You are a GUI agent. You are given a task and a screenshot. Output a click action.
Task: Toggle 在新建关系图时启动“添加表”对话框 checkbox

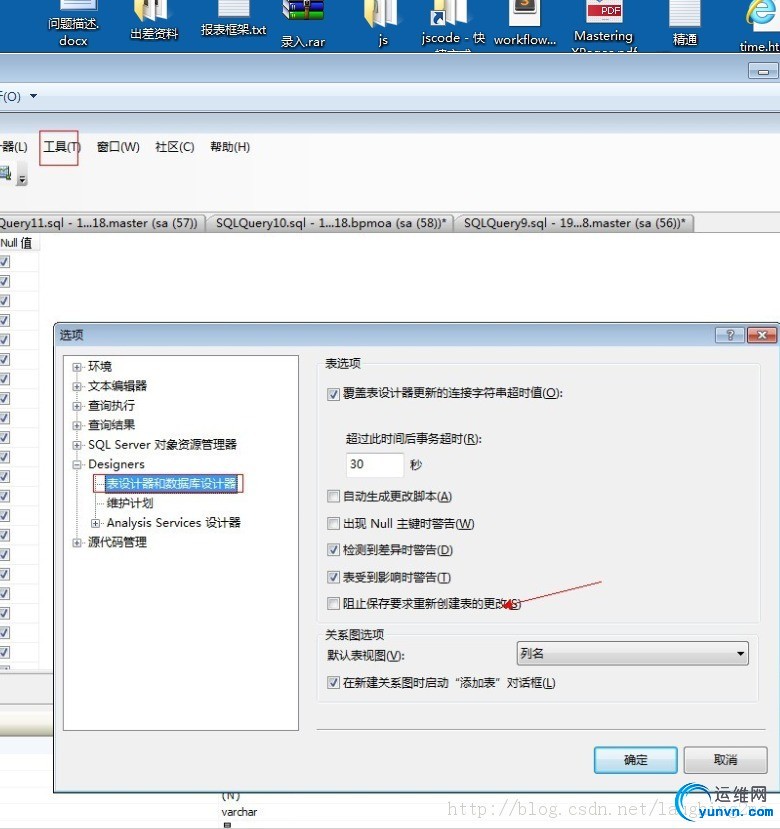pos(333,683)
